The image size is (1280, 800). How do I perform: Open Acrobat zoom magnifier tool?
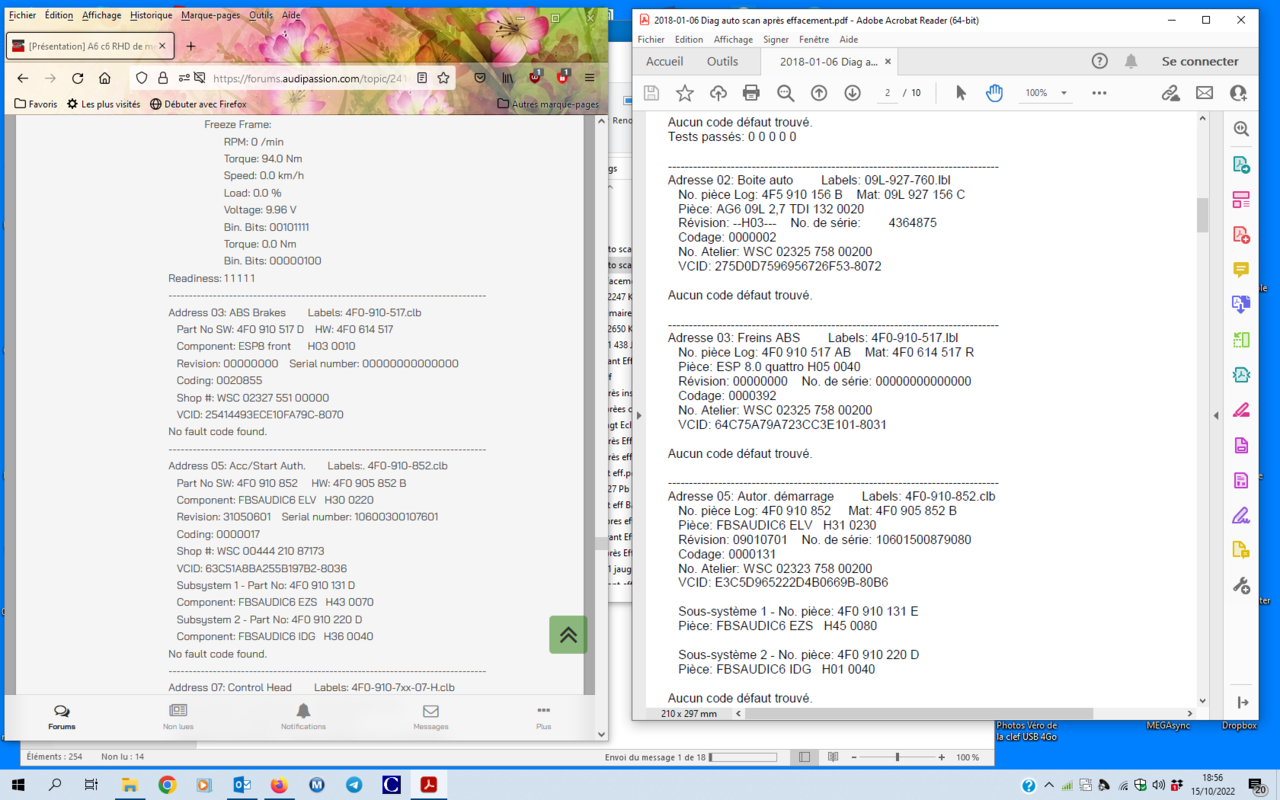pos(785,93)
